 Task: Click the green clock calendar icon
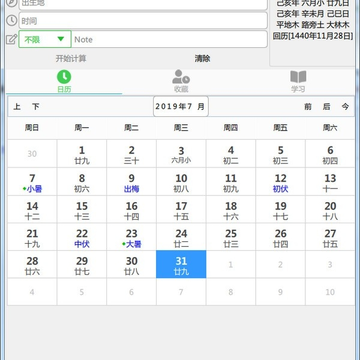click(x=64, y=77)
